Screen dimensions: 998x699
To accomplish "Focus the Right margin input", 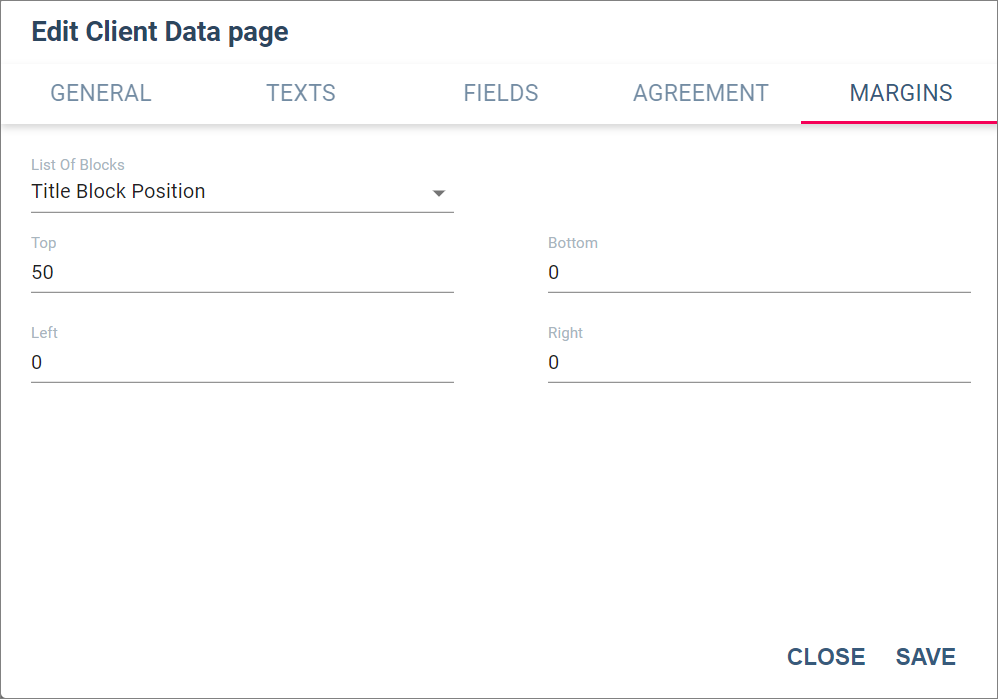I will (x=759, y=362).
